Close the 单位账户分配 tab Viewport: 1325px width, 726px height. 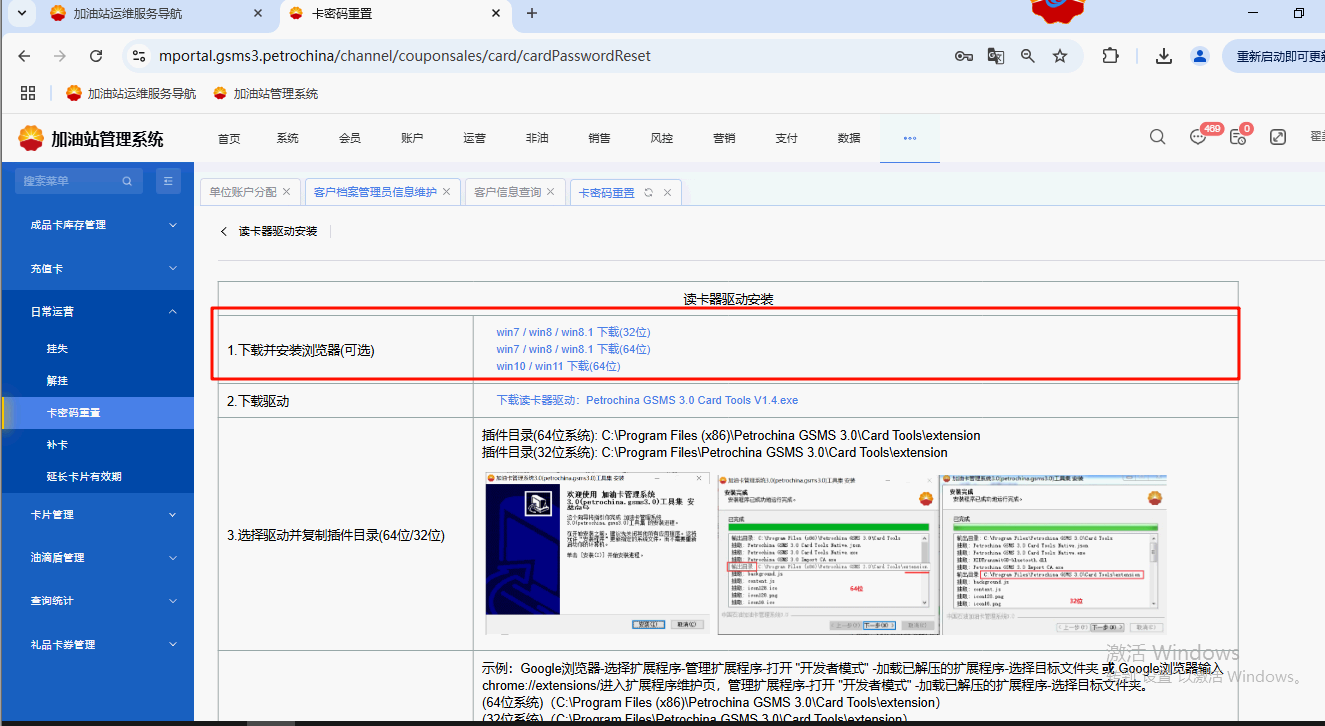coord(286,192)
